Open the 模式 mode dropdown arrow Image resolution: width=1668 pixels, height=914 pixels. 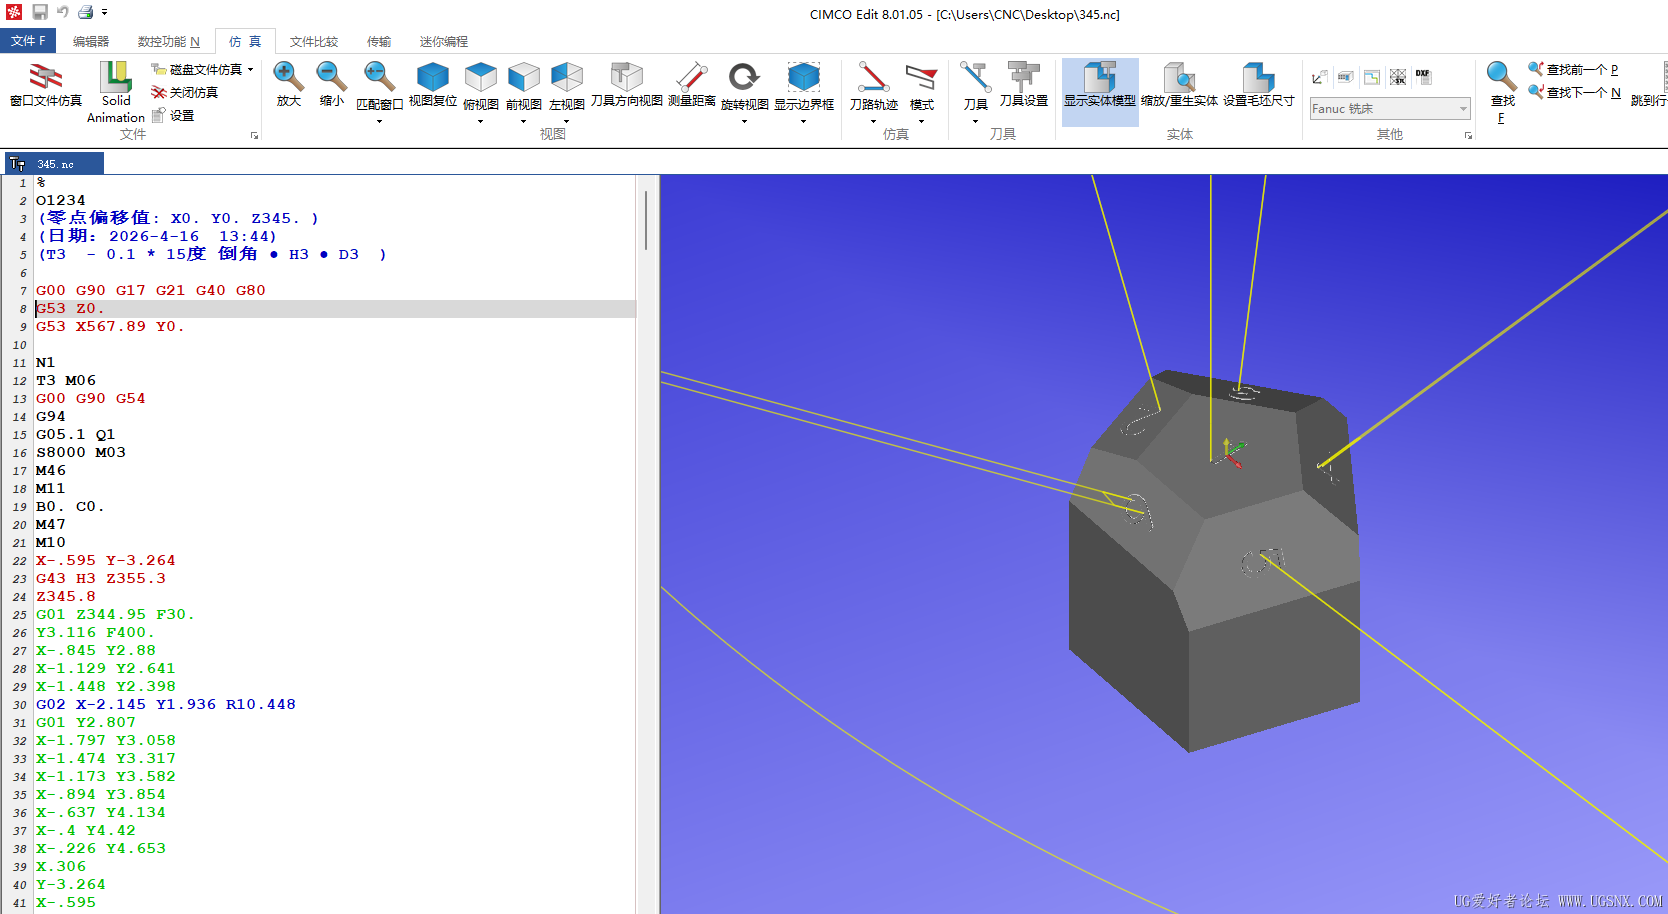(x=921, y=122)
